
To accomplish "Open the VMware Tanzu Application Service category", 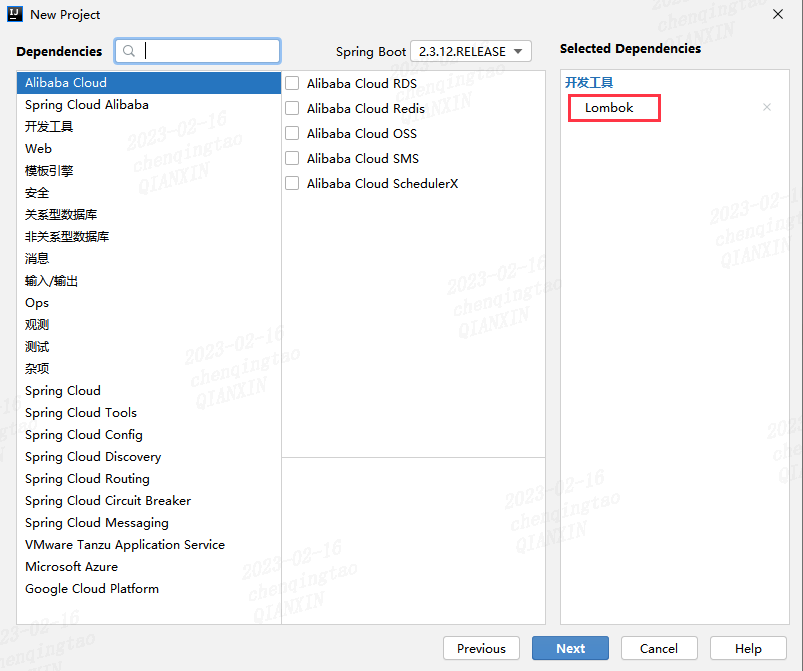I will [x=149, y=545].
